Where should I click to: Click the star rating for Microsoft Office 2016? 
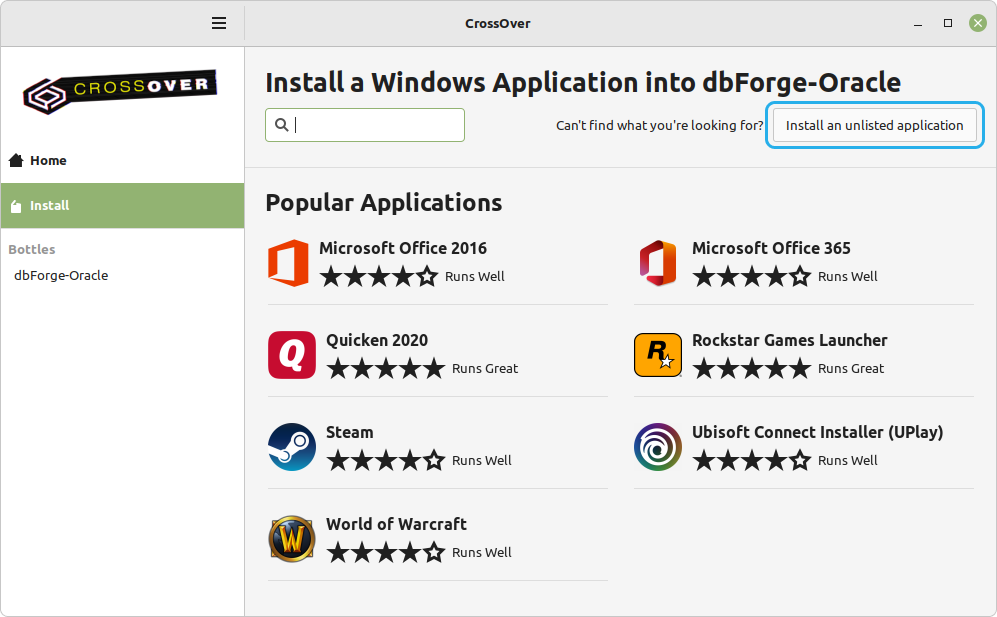point(379,277)
